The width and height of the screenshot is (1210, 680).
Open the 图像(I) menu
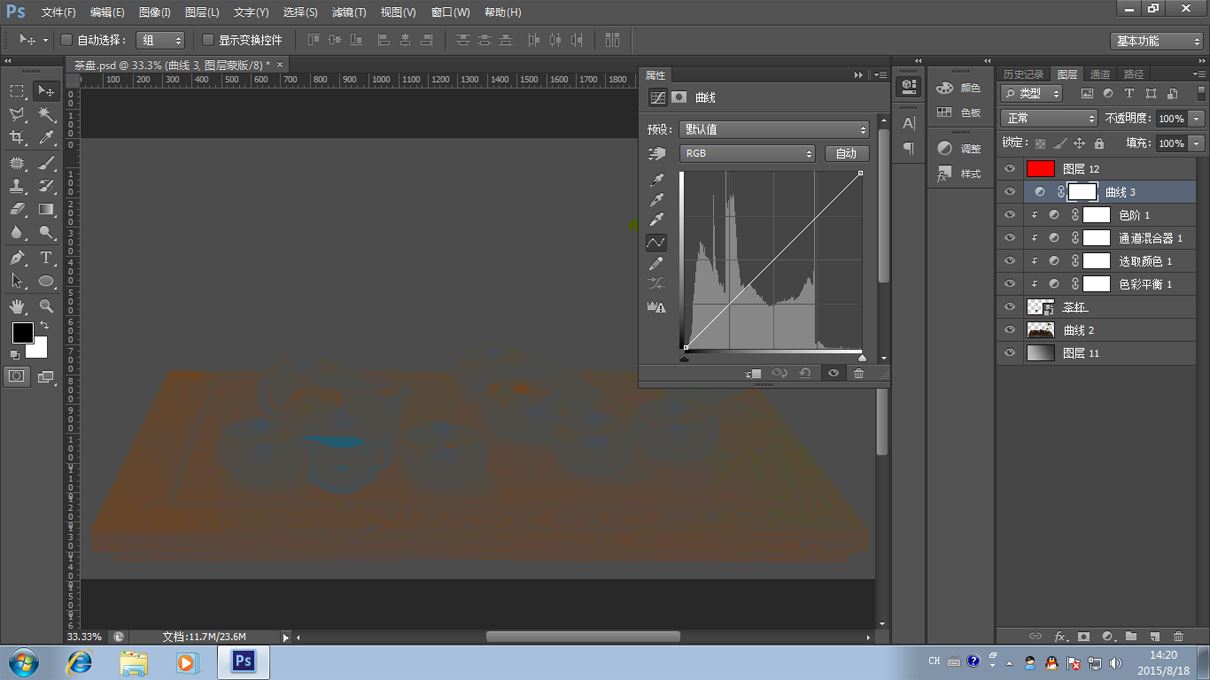coord(154,12)
